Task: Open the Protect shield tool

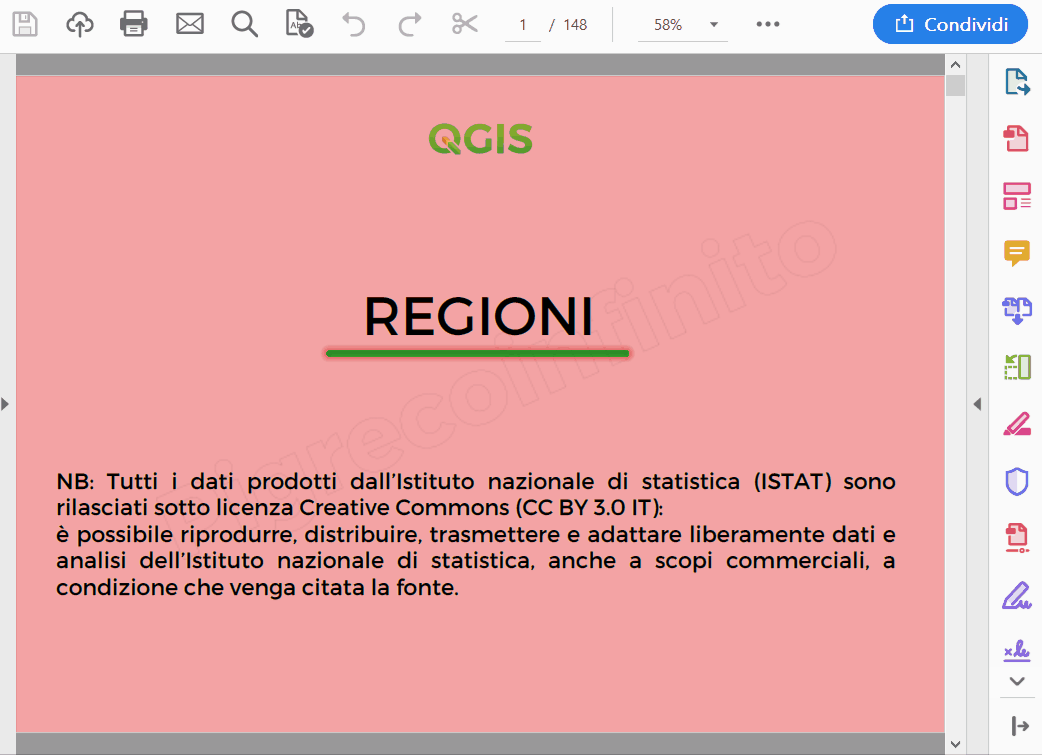Action: (1017, 481)
